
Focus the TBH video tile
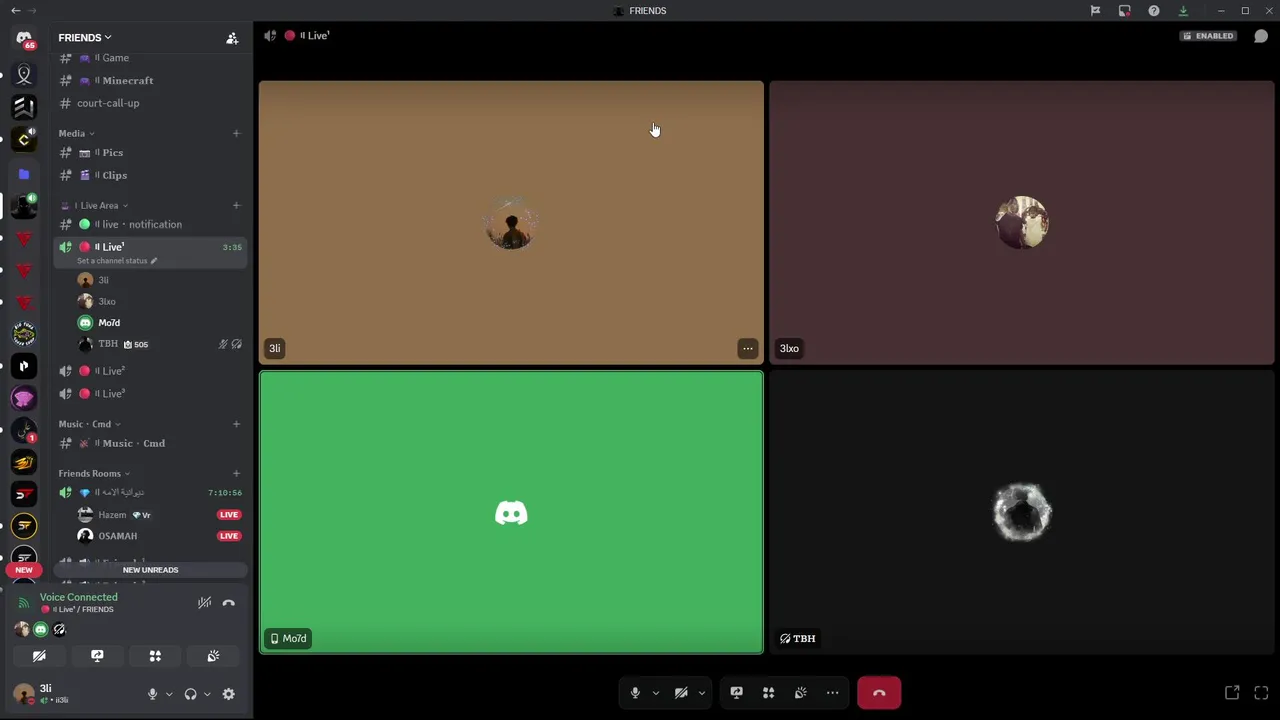click(1022, 512)
